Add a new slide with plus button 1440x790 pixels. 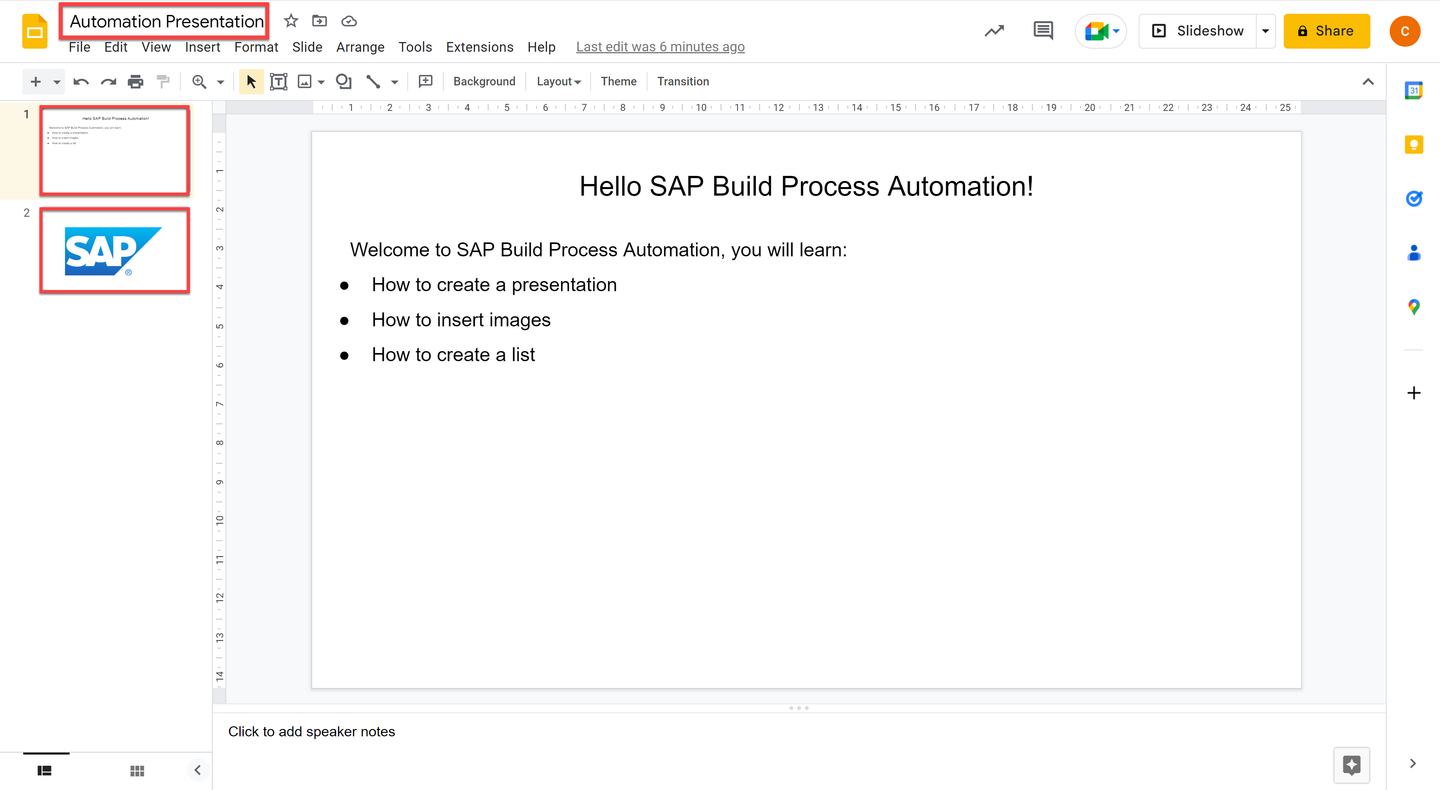[x=36, y=82]
